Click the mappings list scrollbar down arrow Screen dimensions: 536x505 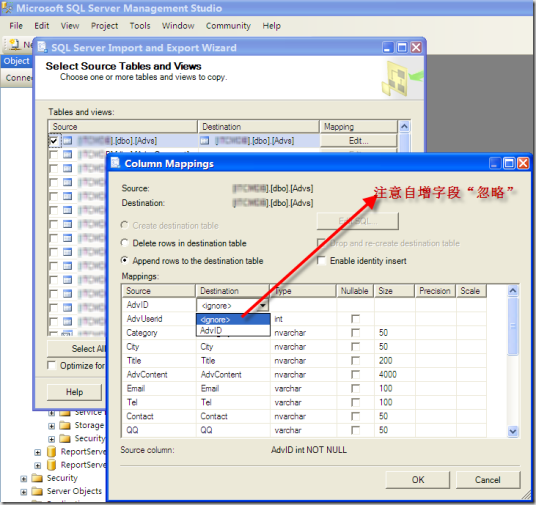512,431
